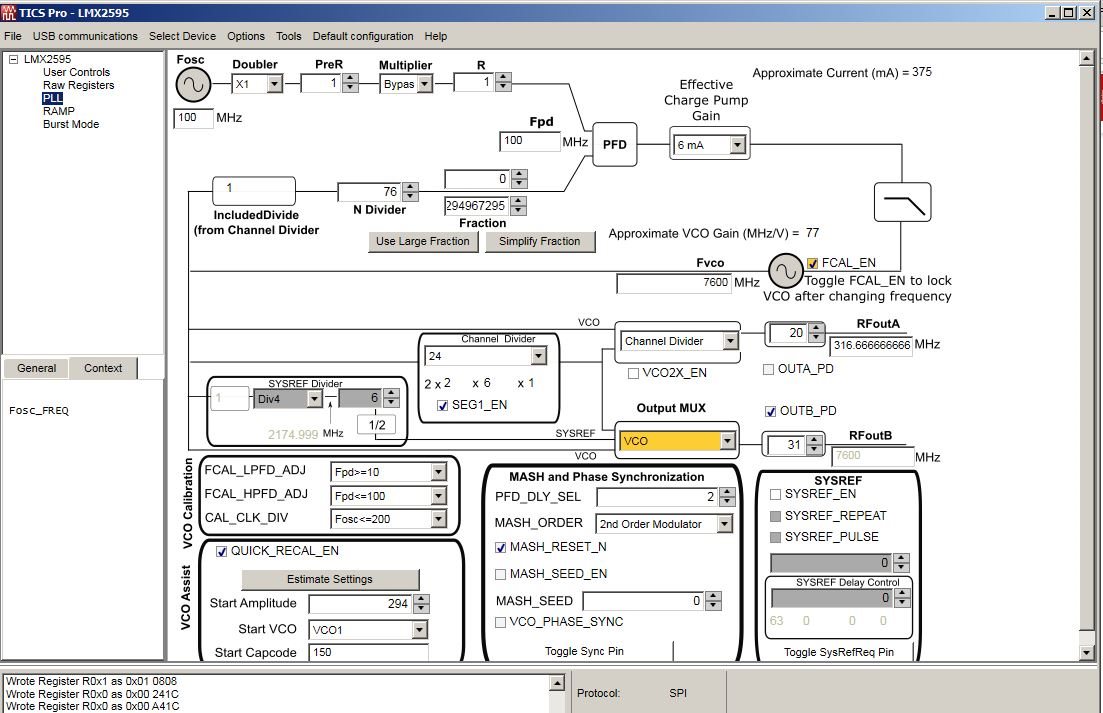Open CAL_CLK_DIV dropdown

[438, 519]
